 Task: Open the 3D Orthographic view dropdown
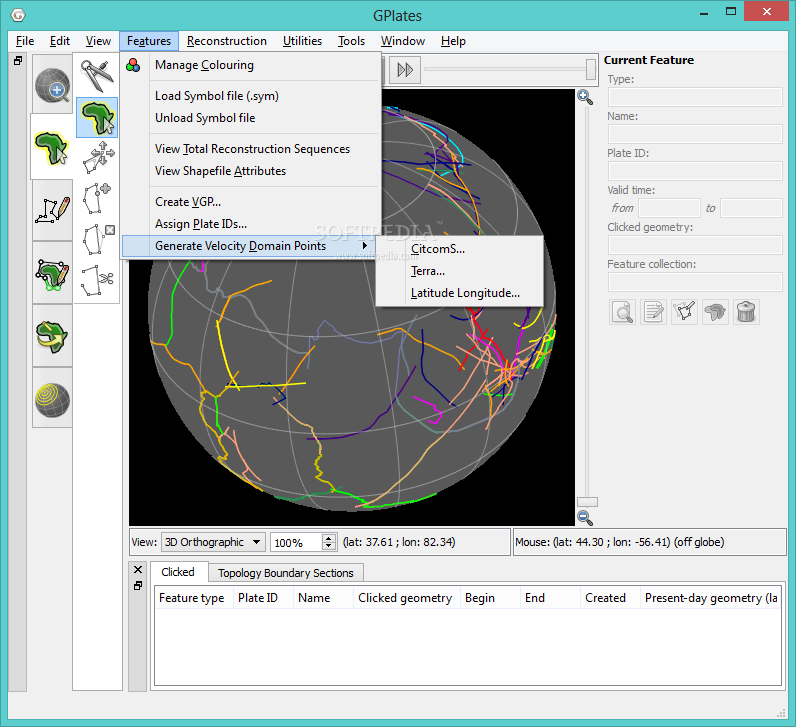(214, 542)
